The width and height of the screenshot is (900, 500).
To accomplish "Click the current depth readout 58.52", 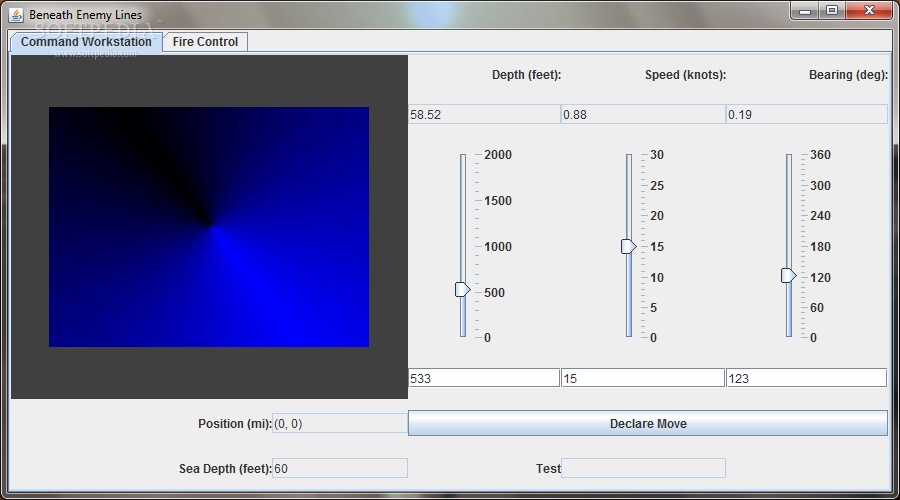I will click(x=484, y=114).
